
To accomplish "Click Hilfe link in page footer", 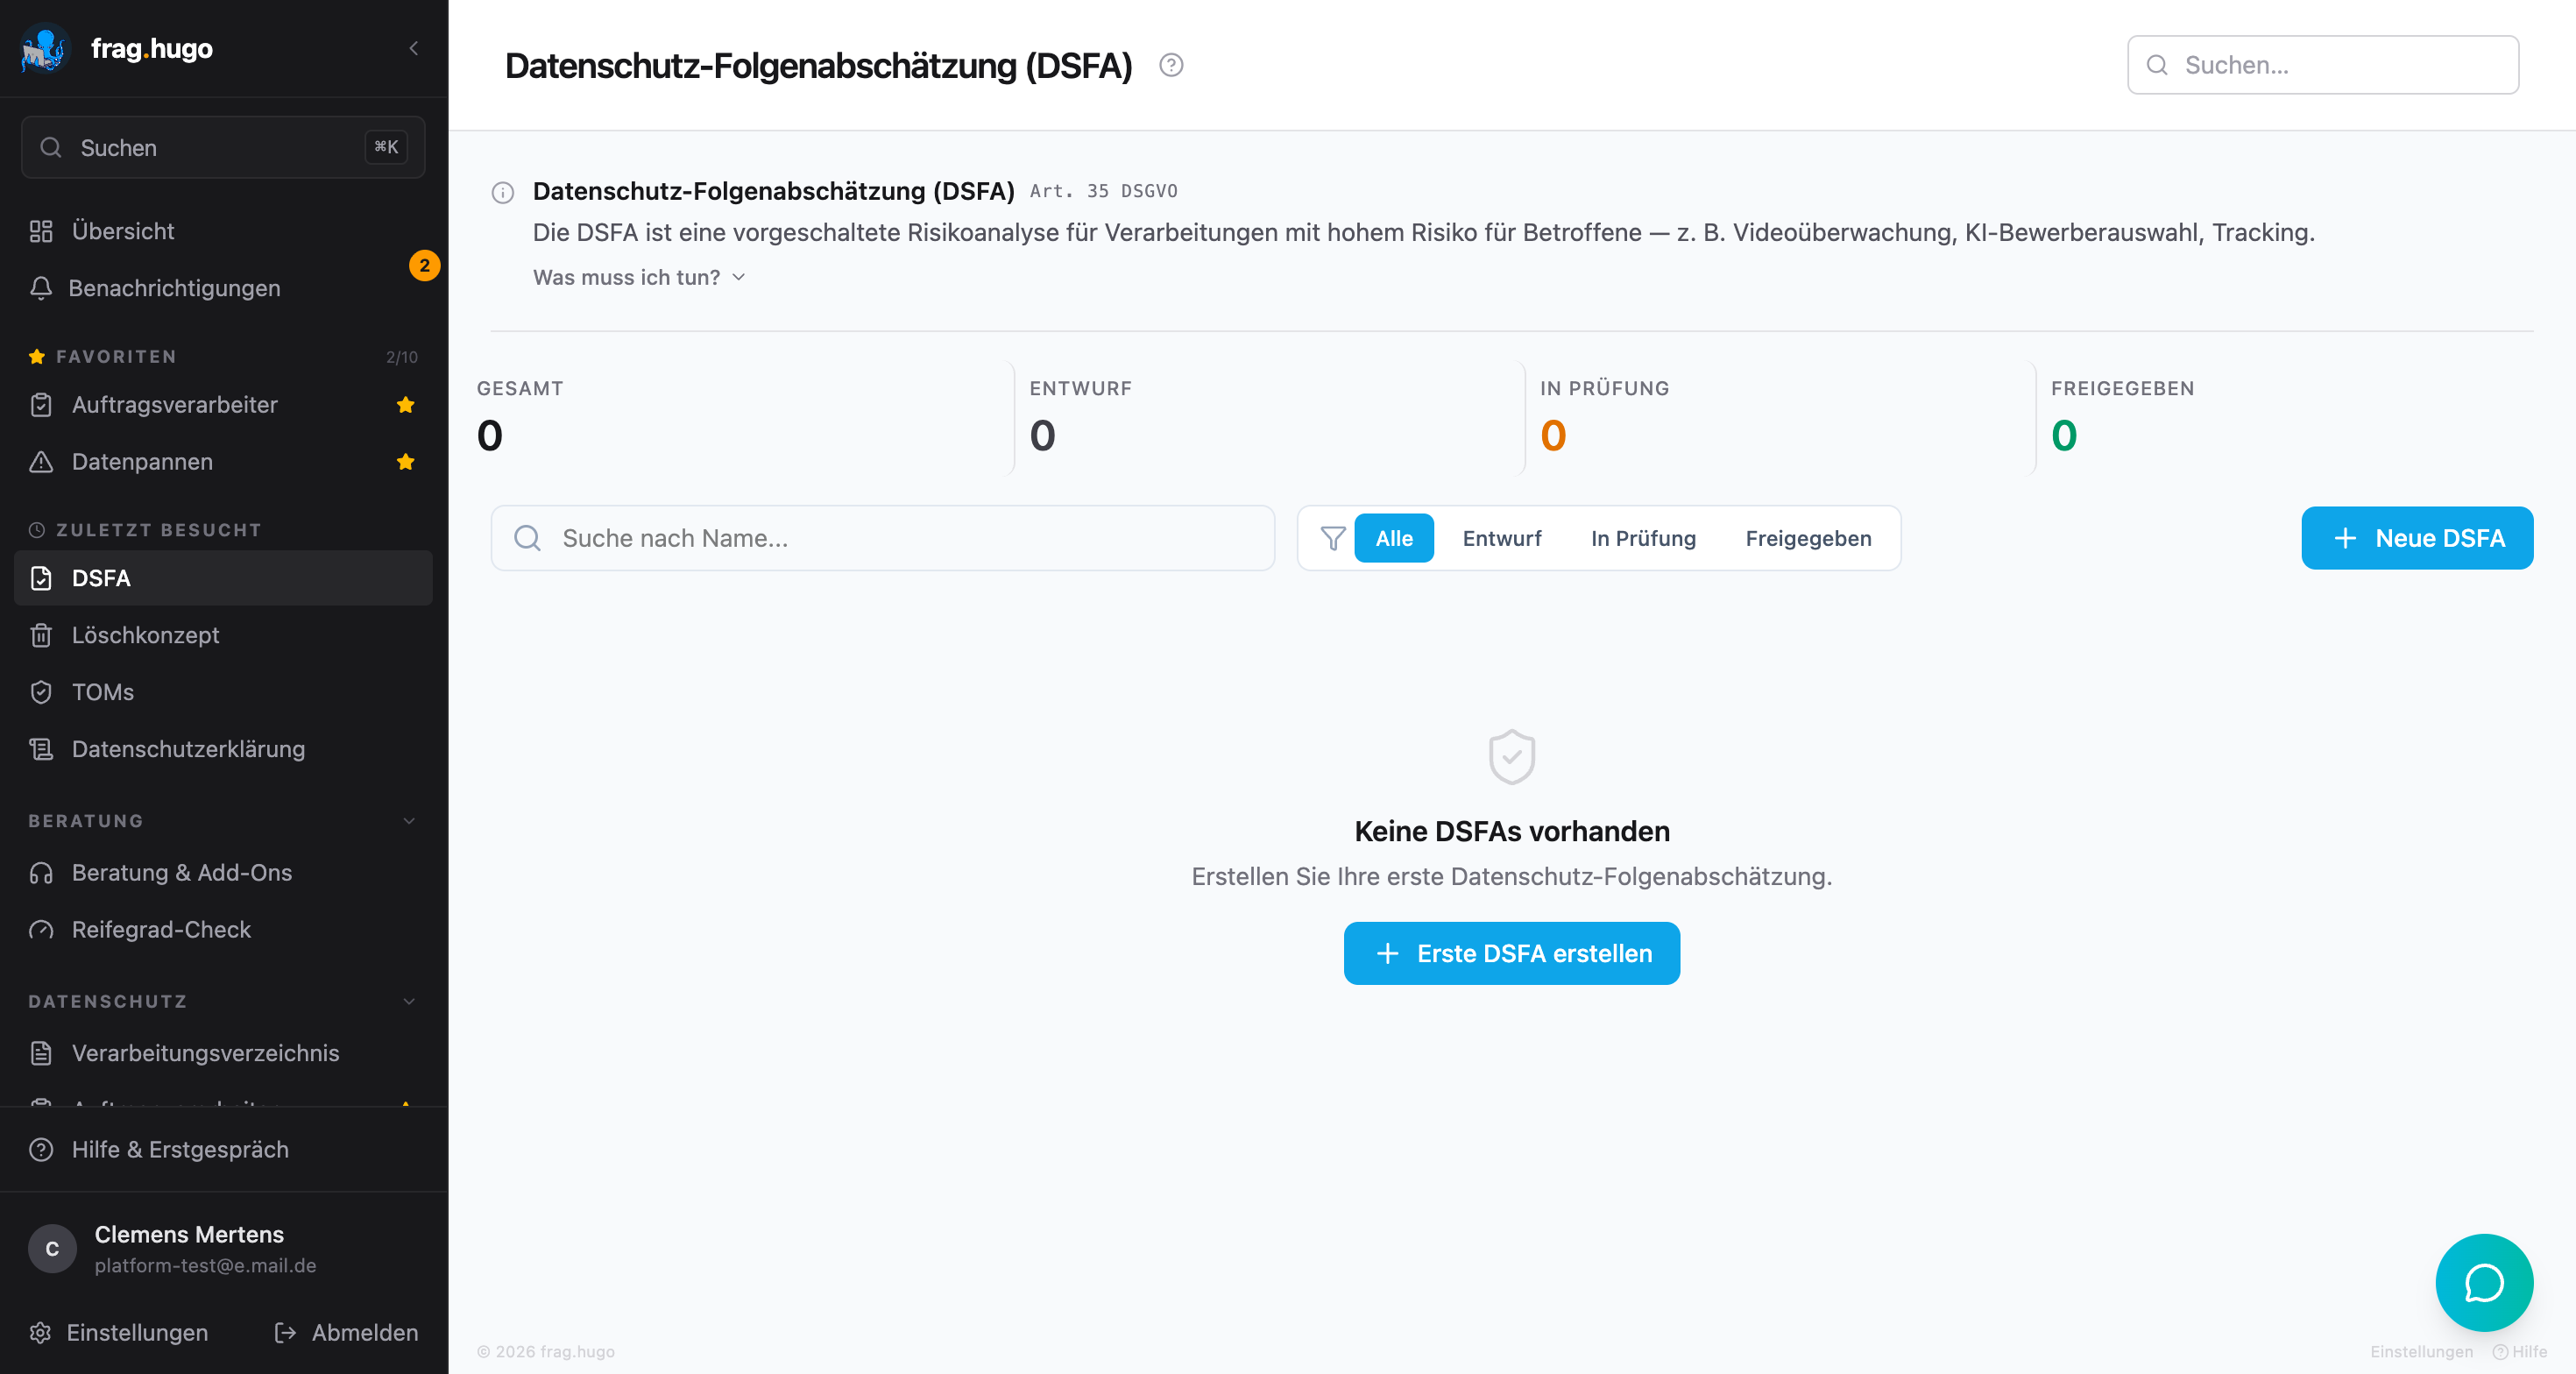I will click(2520, 1351).
